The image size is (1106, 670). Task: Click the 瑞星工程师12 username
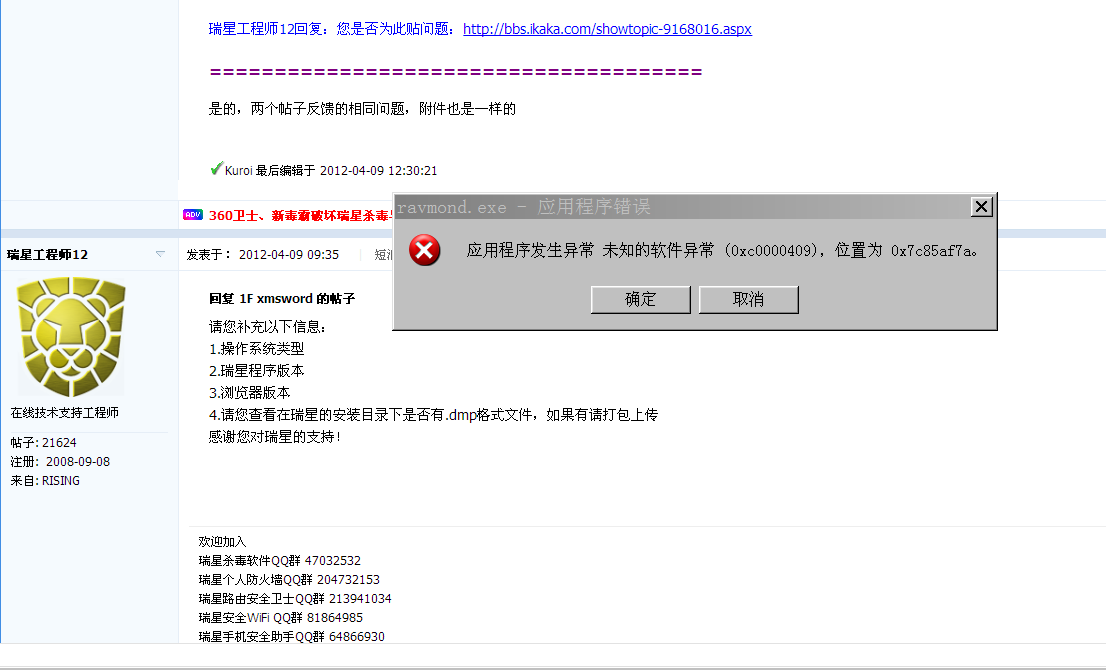click(x=48, y=255)
